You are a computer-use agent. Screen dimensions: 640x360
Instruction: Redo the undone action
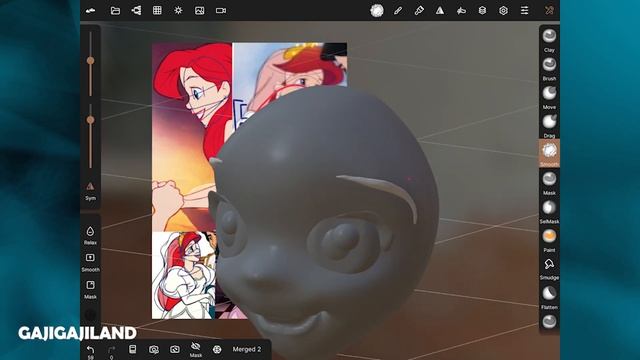[x=111, y=351]
